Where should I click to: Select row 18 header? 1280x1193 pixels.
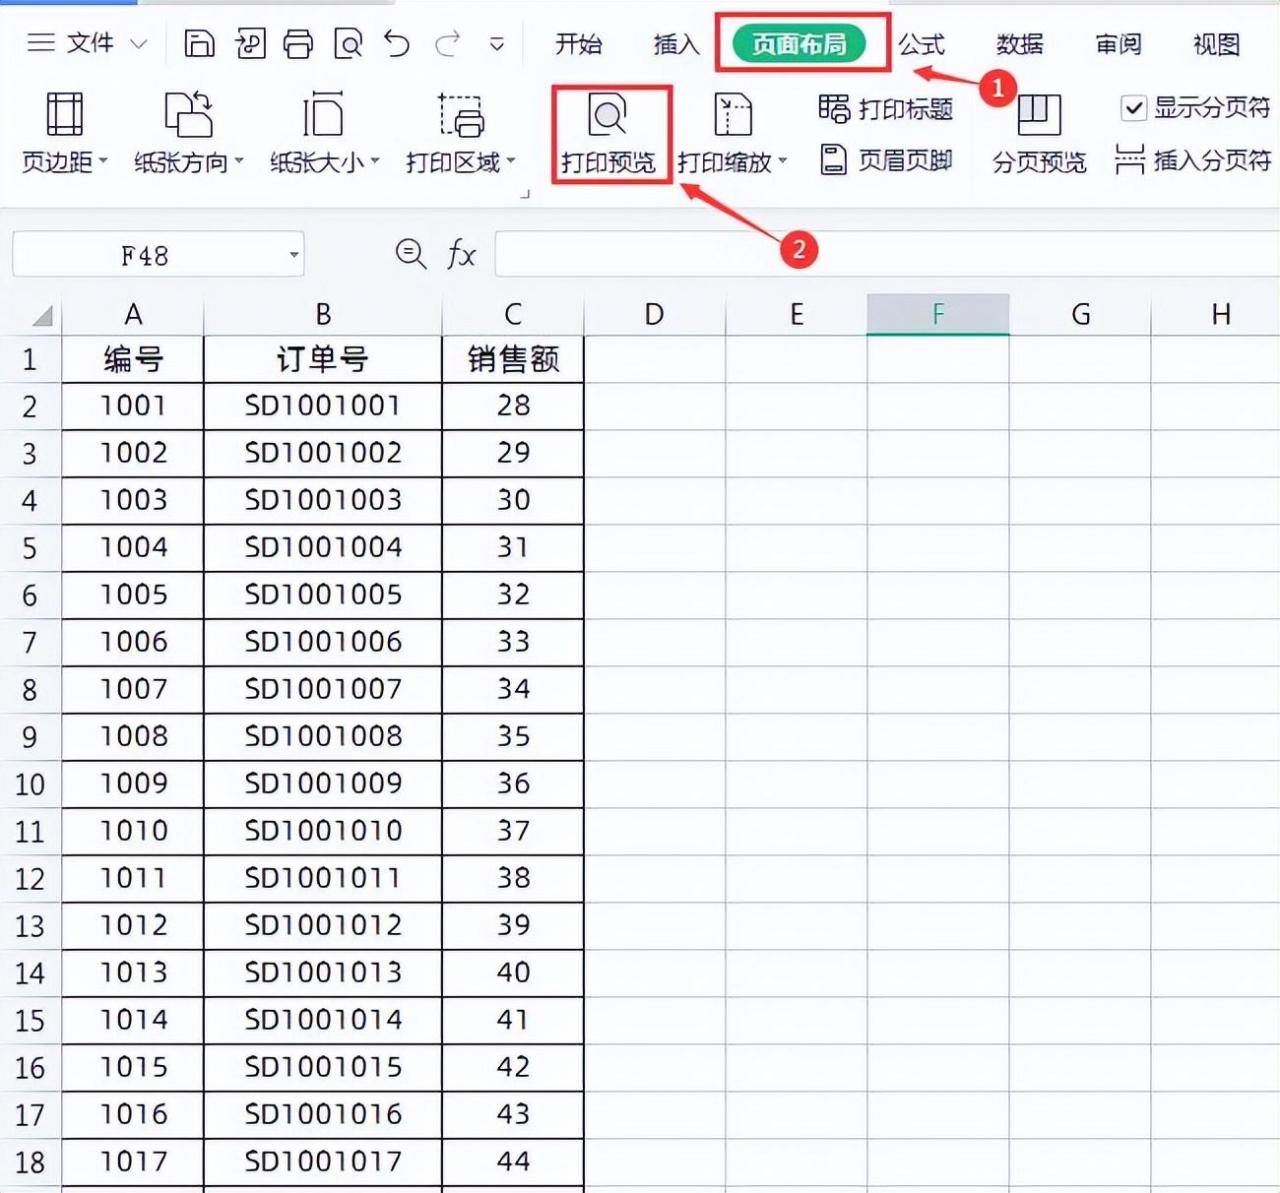coord(30,1162)
